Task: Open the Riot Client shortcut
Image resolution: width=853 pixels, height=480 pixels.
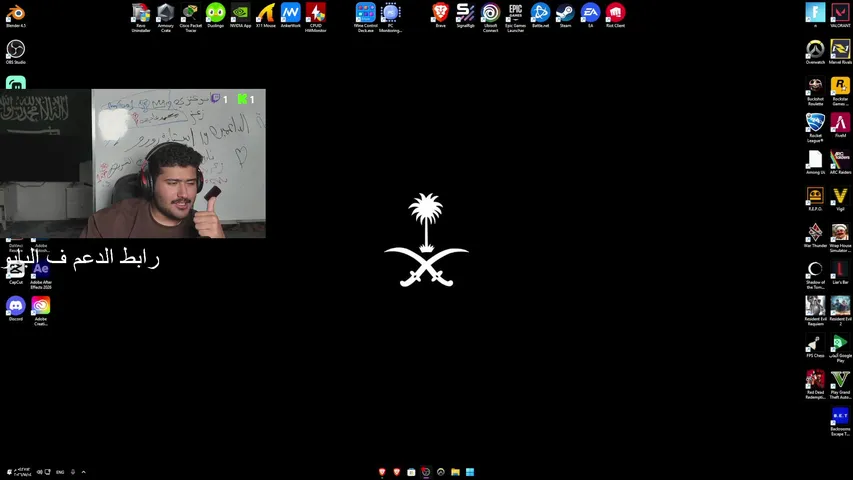Action: [x=615, y=15]
